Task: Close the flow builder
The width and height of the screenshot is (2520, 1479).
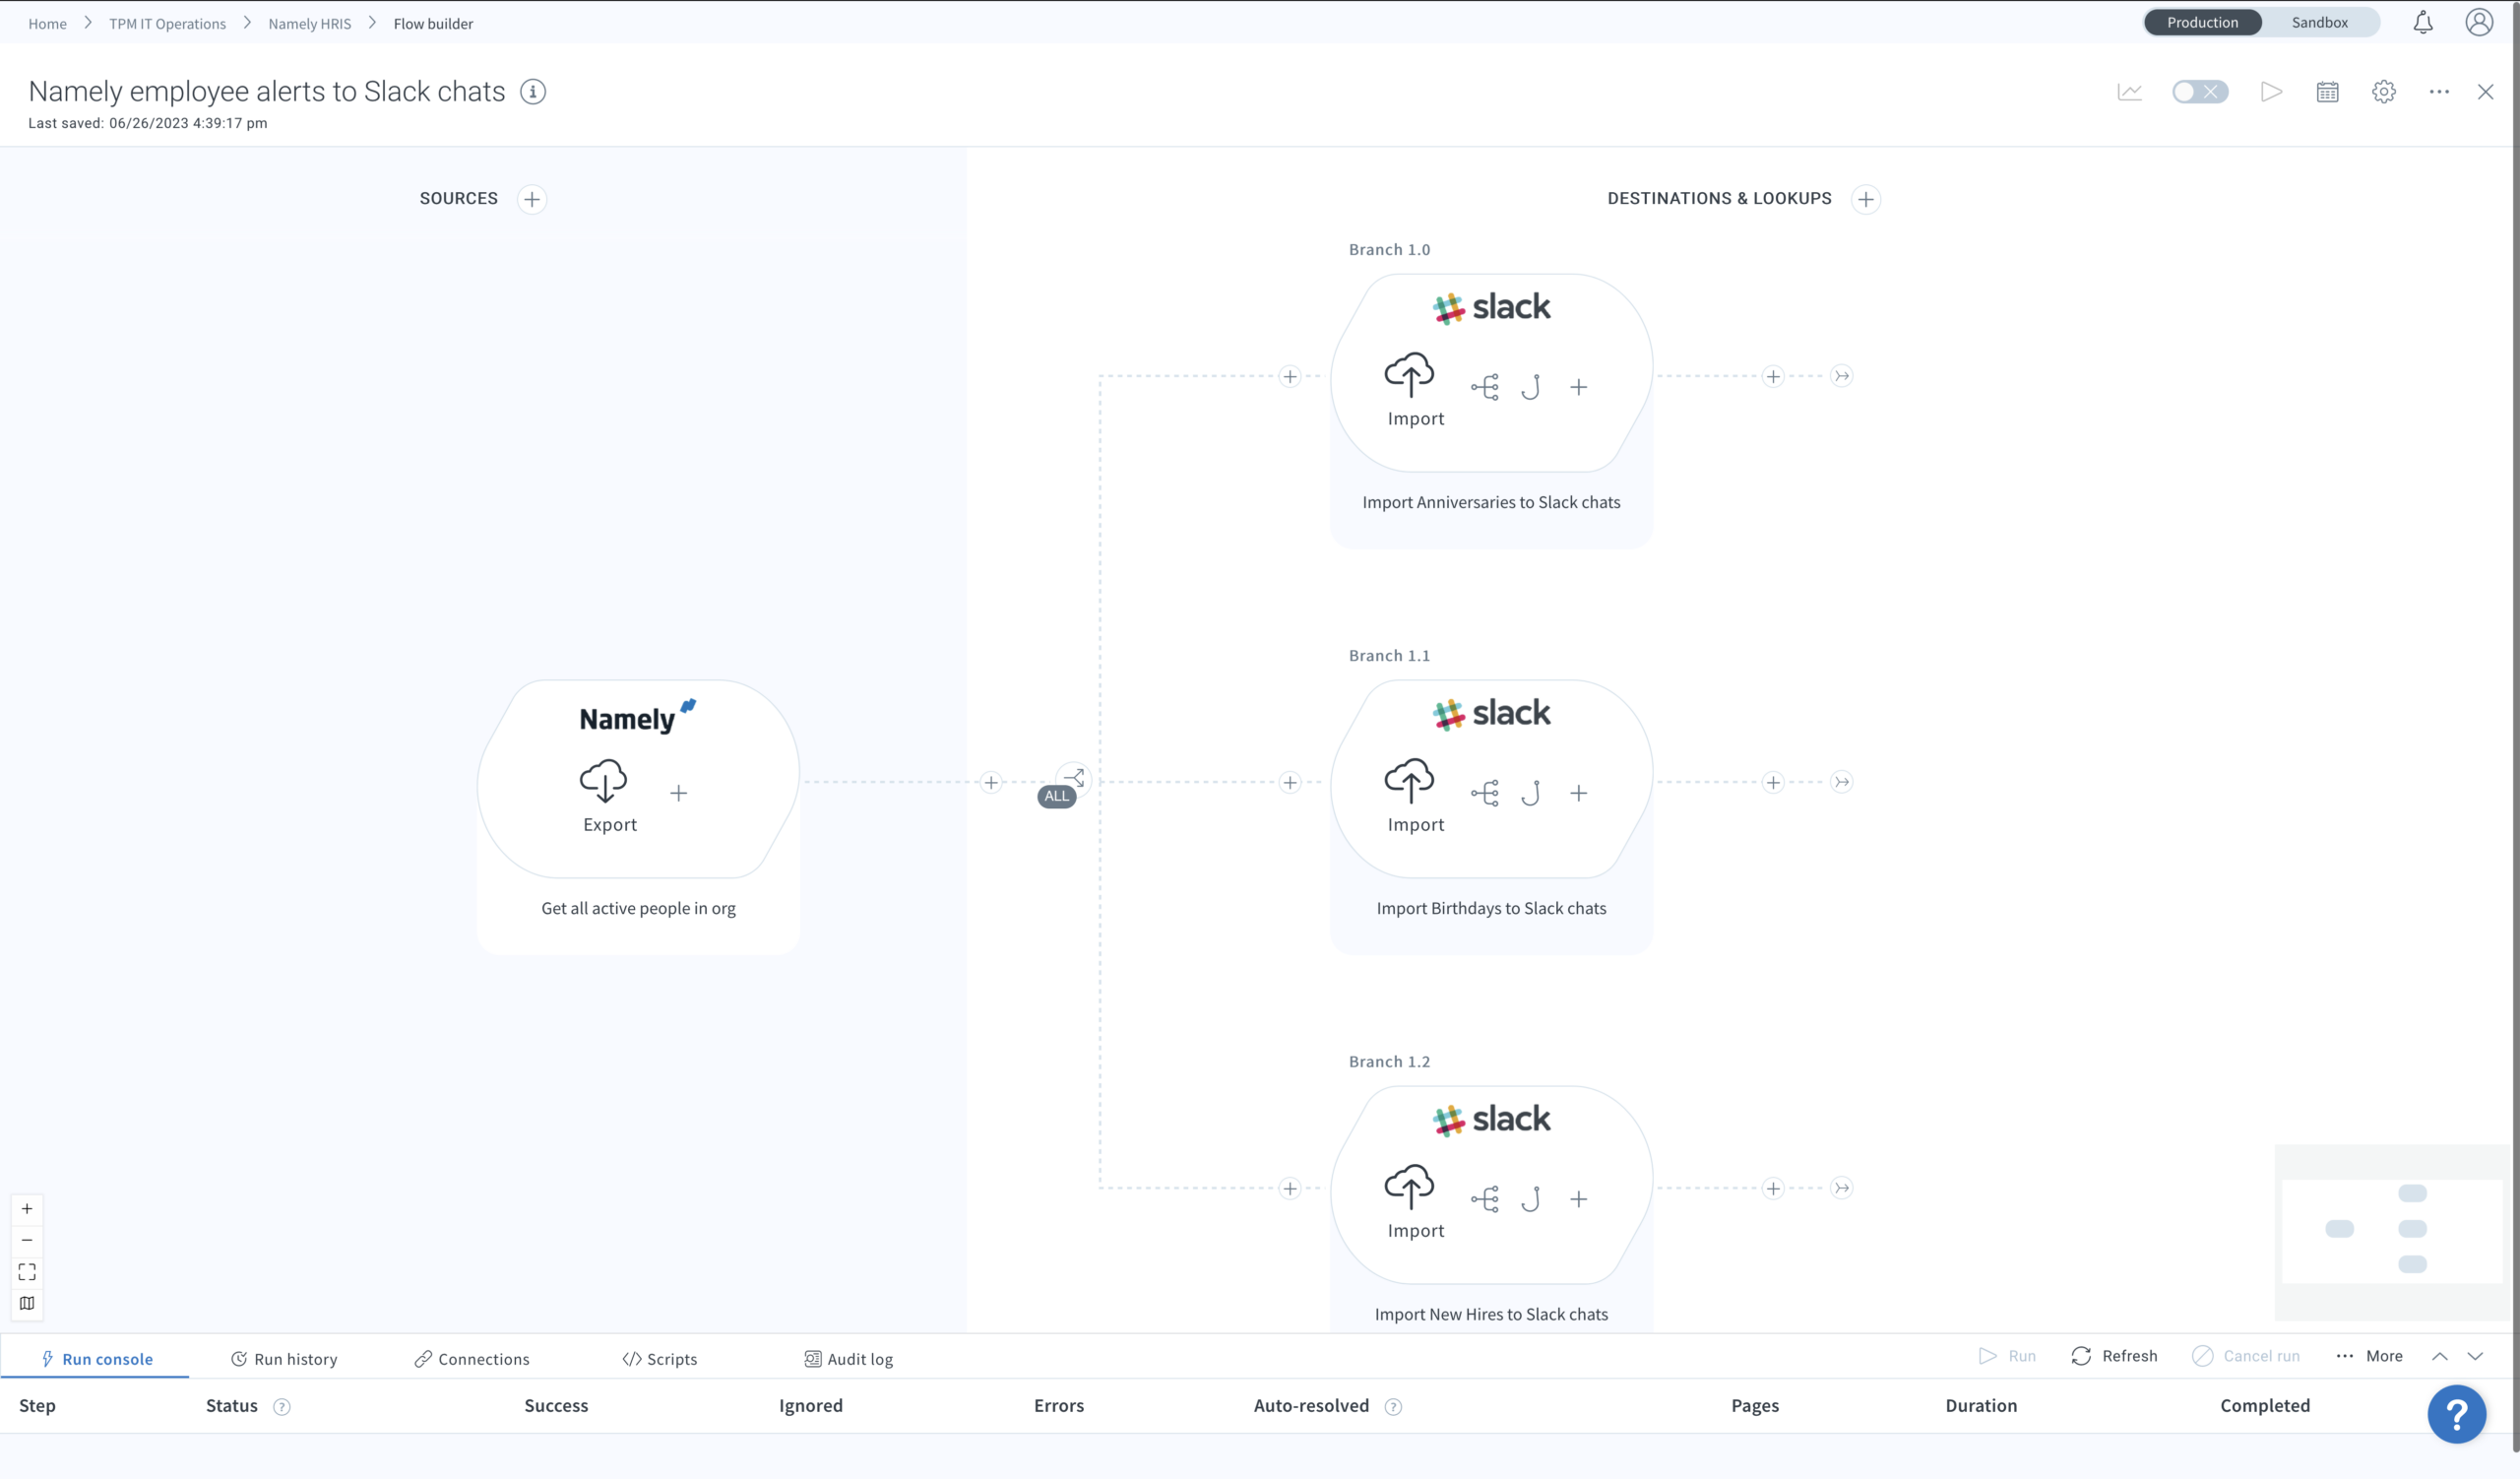Action: [x=2485, y=92]
